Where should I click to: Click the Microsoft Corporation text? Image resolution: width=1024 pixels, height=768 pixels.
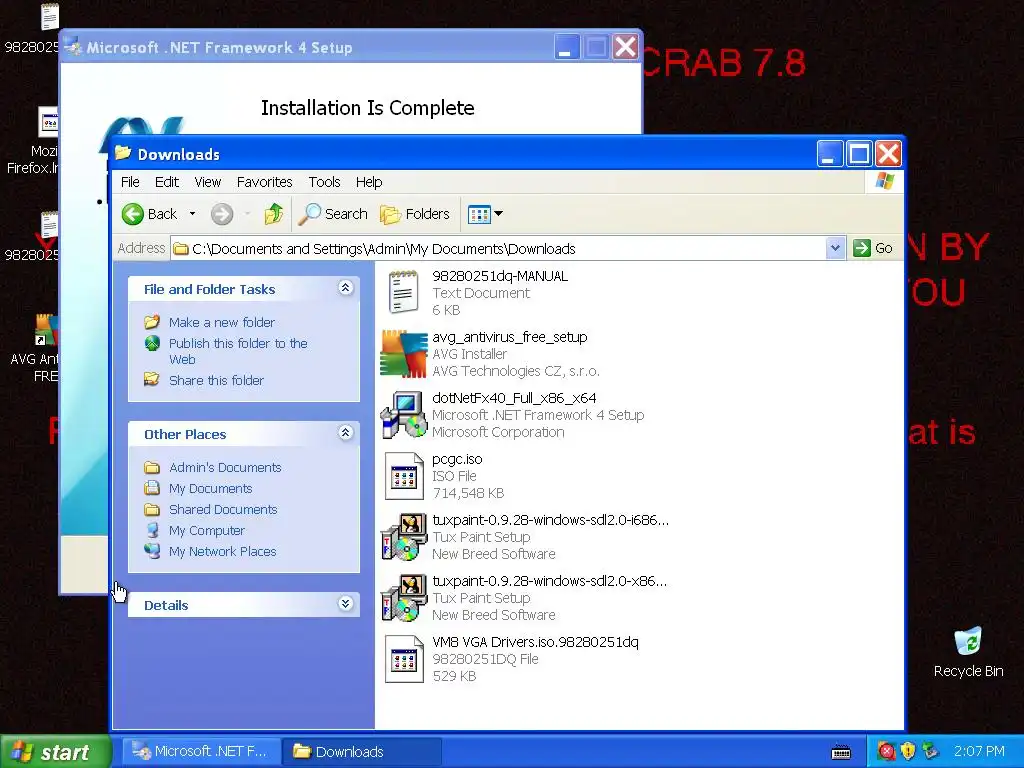click(498, 432)
